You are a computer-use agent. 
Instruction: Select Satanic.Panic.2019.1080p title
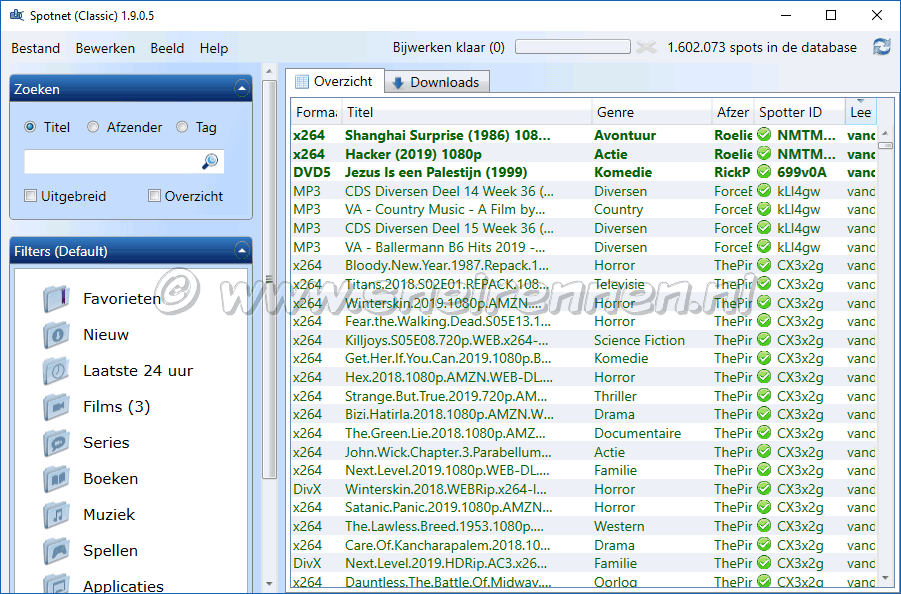tap(449, 507)
